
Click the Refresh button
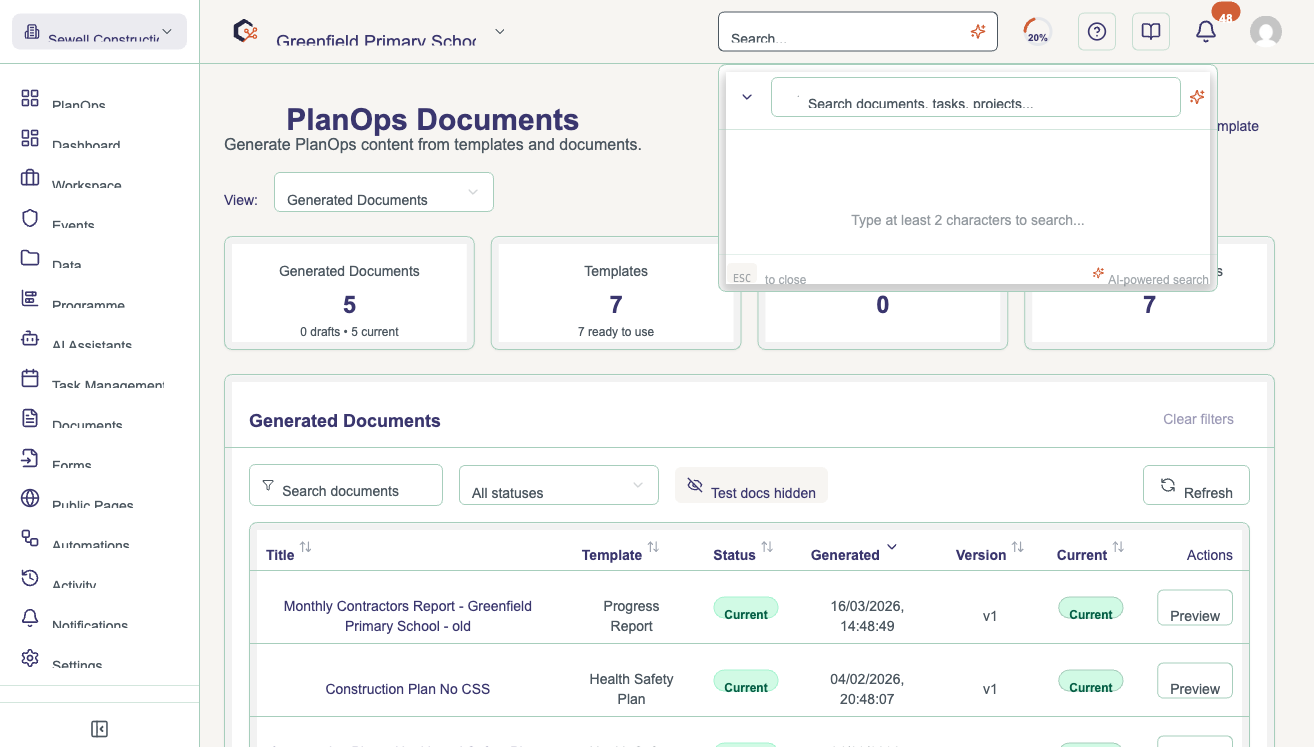coord(1196,485)
